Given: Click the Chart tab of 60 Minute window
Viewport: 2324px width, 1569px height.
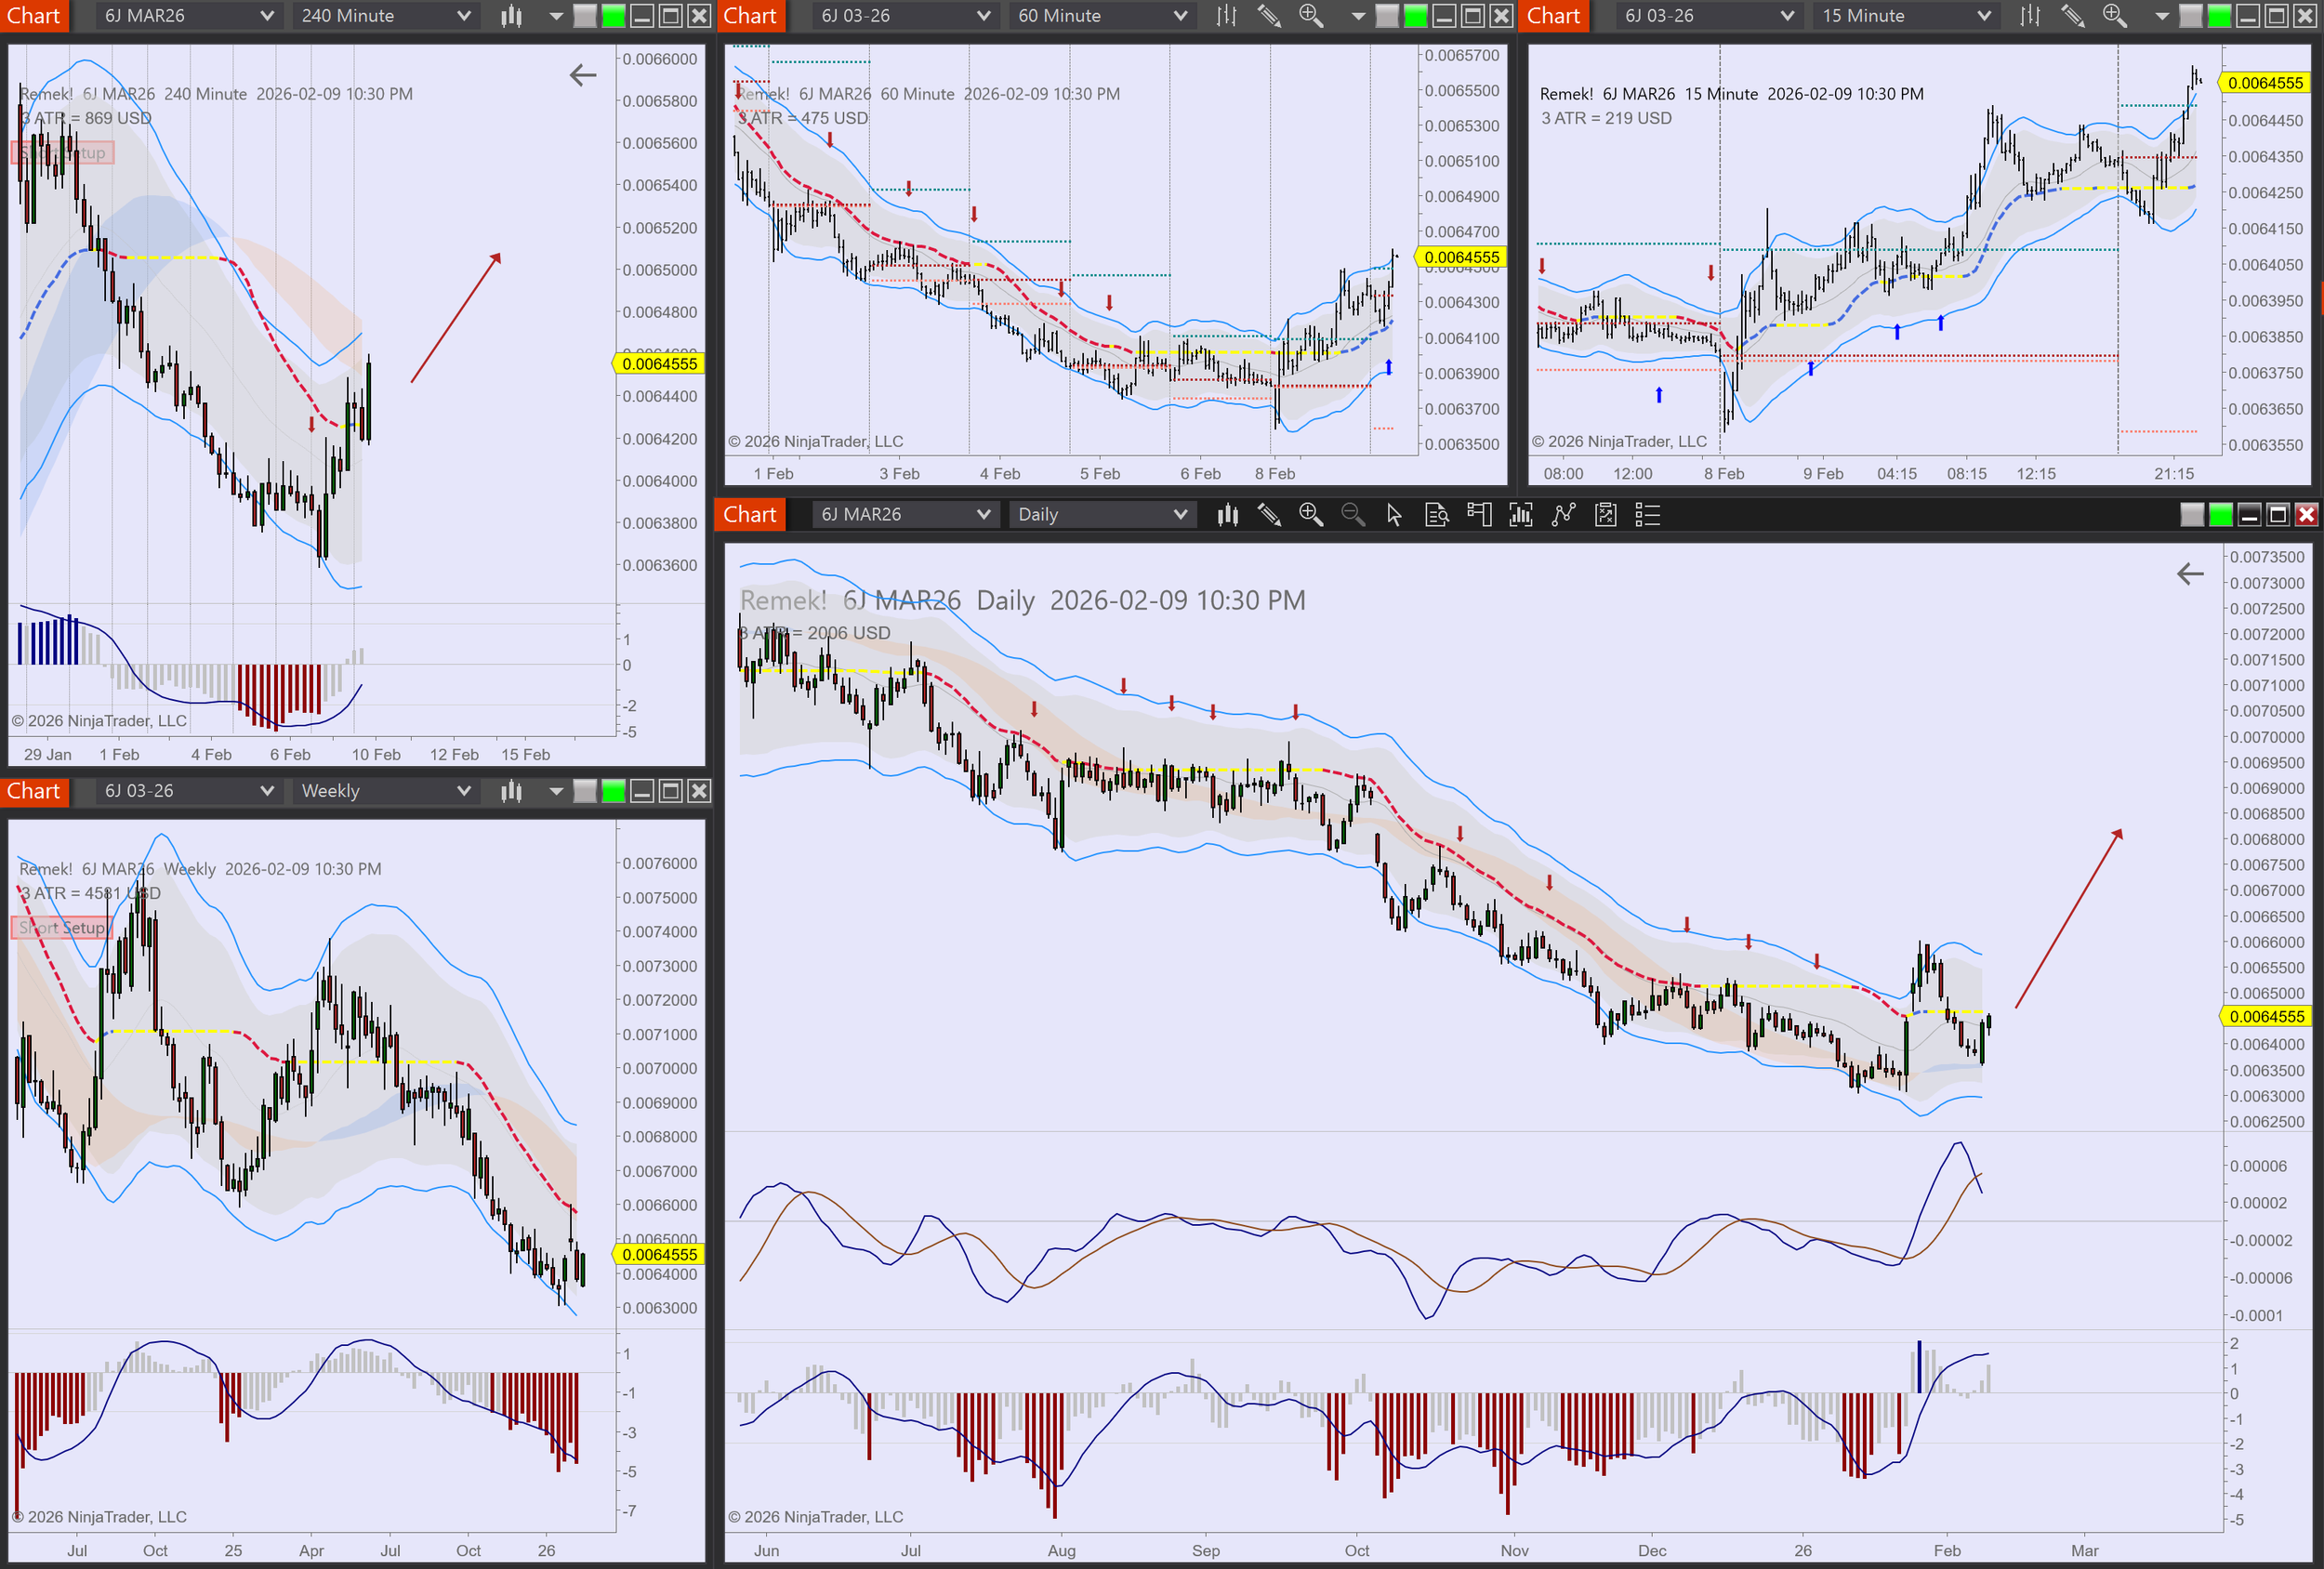Looking at the screenshot, I should click(750, 16).
